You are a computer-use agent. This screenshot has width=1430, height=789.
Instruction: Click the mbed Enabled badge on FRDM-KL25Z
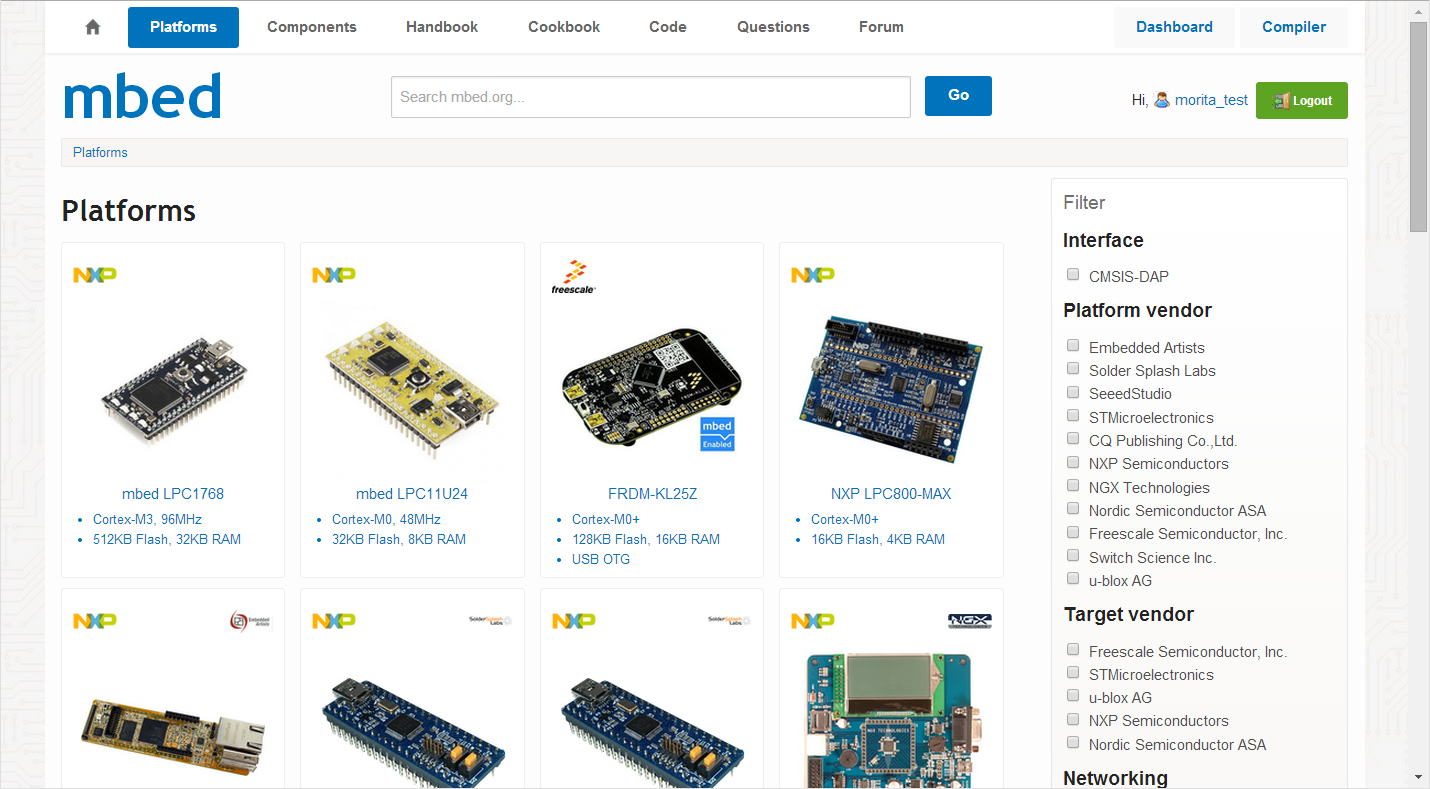[717, 433]
